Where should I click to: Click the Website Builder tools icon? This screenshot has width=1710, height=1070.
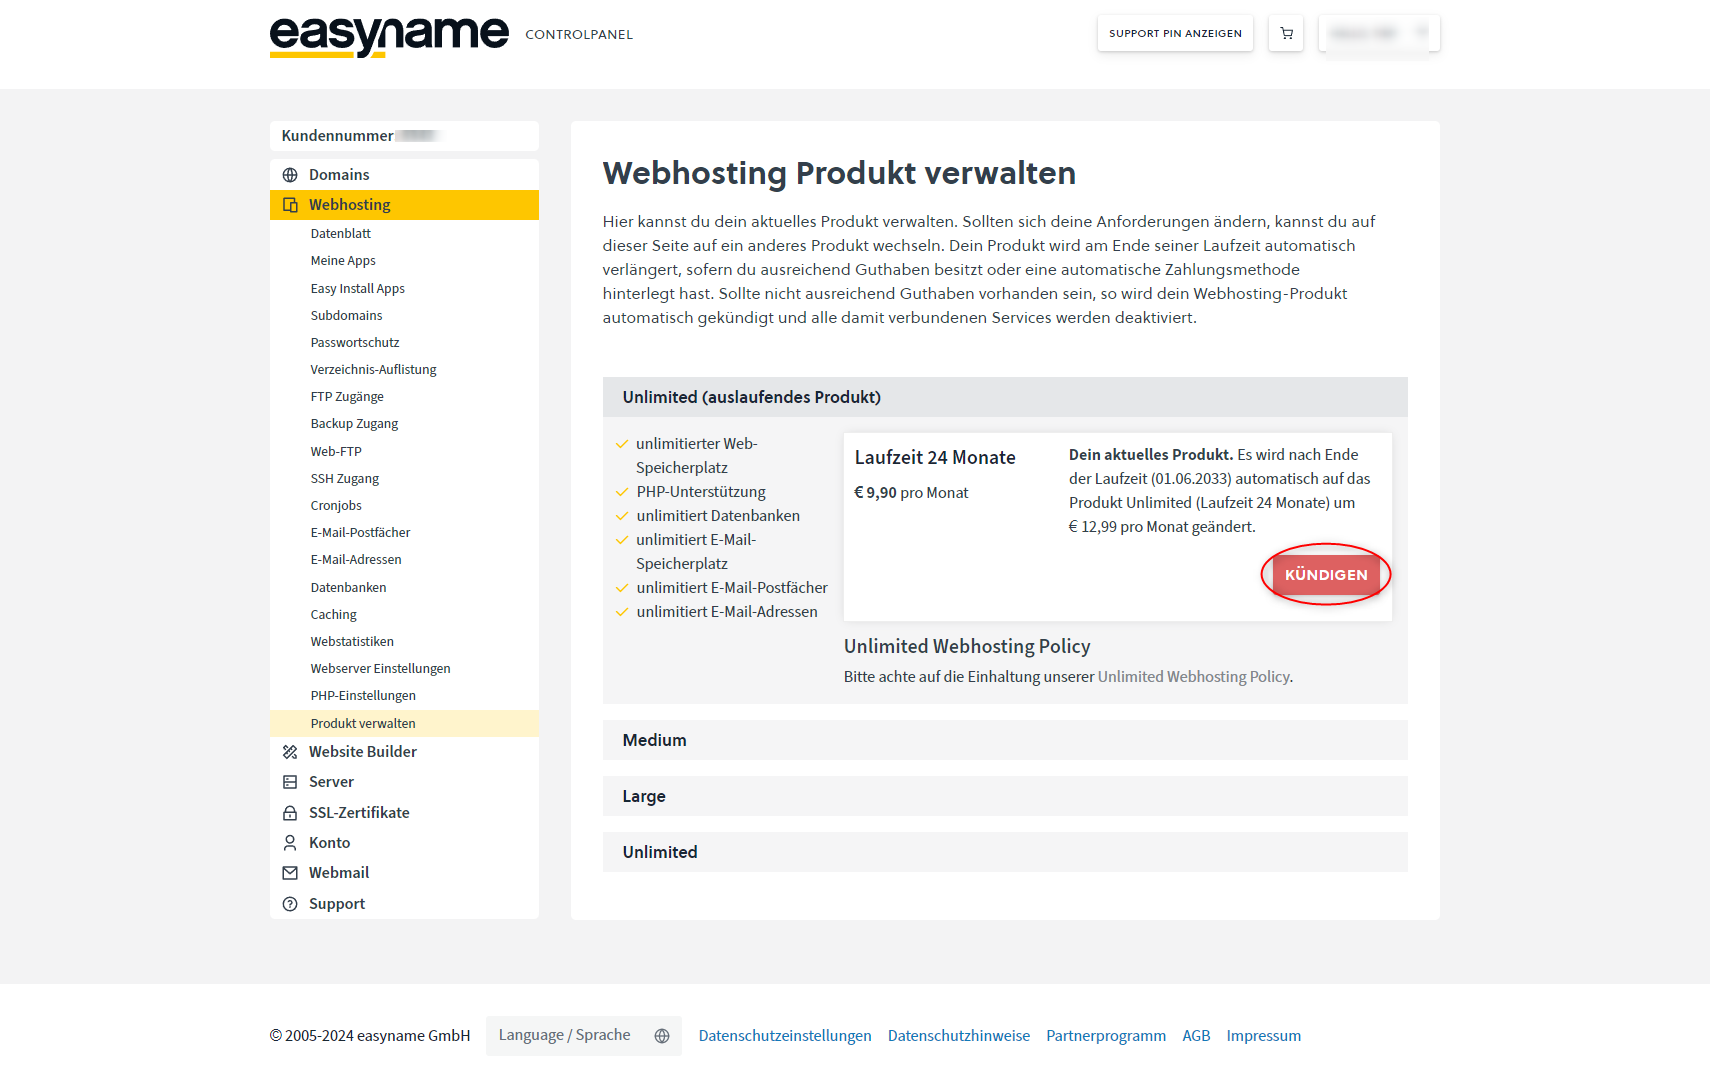tap(290, 752)
